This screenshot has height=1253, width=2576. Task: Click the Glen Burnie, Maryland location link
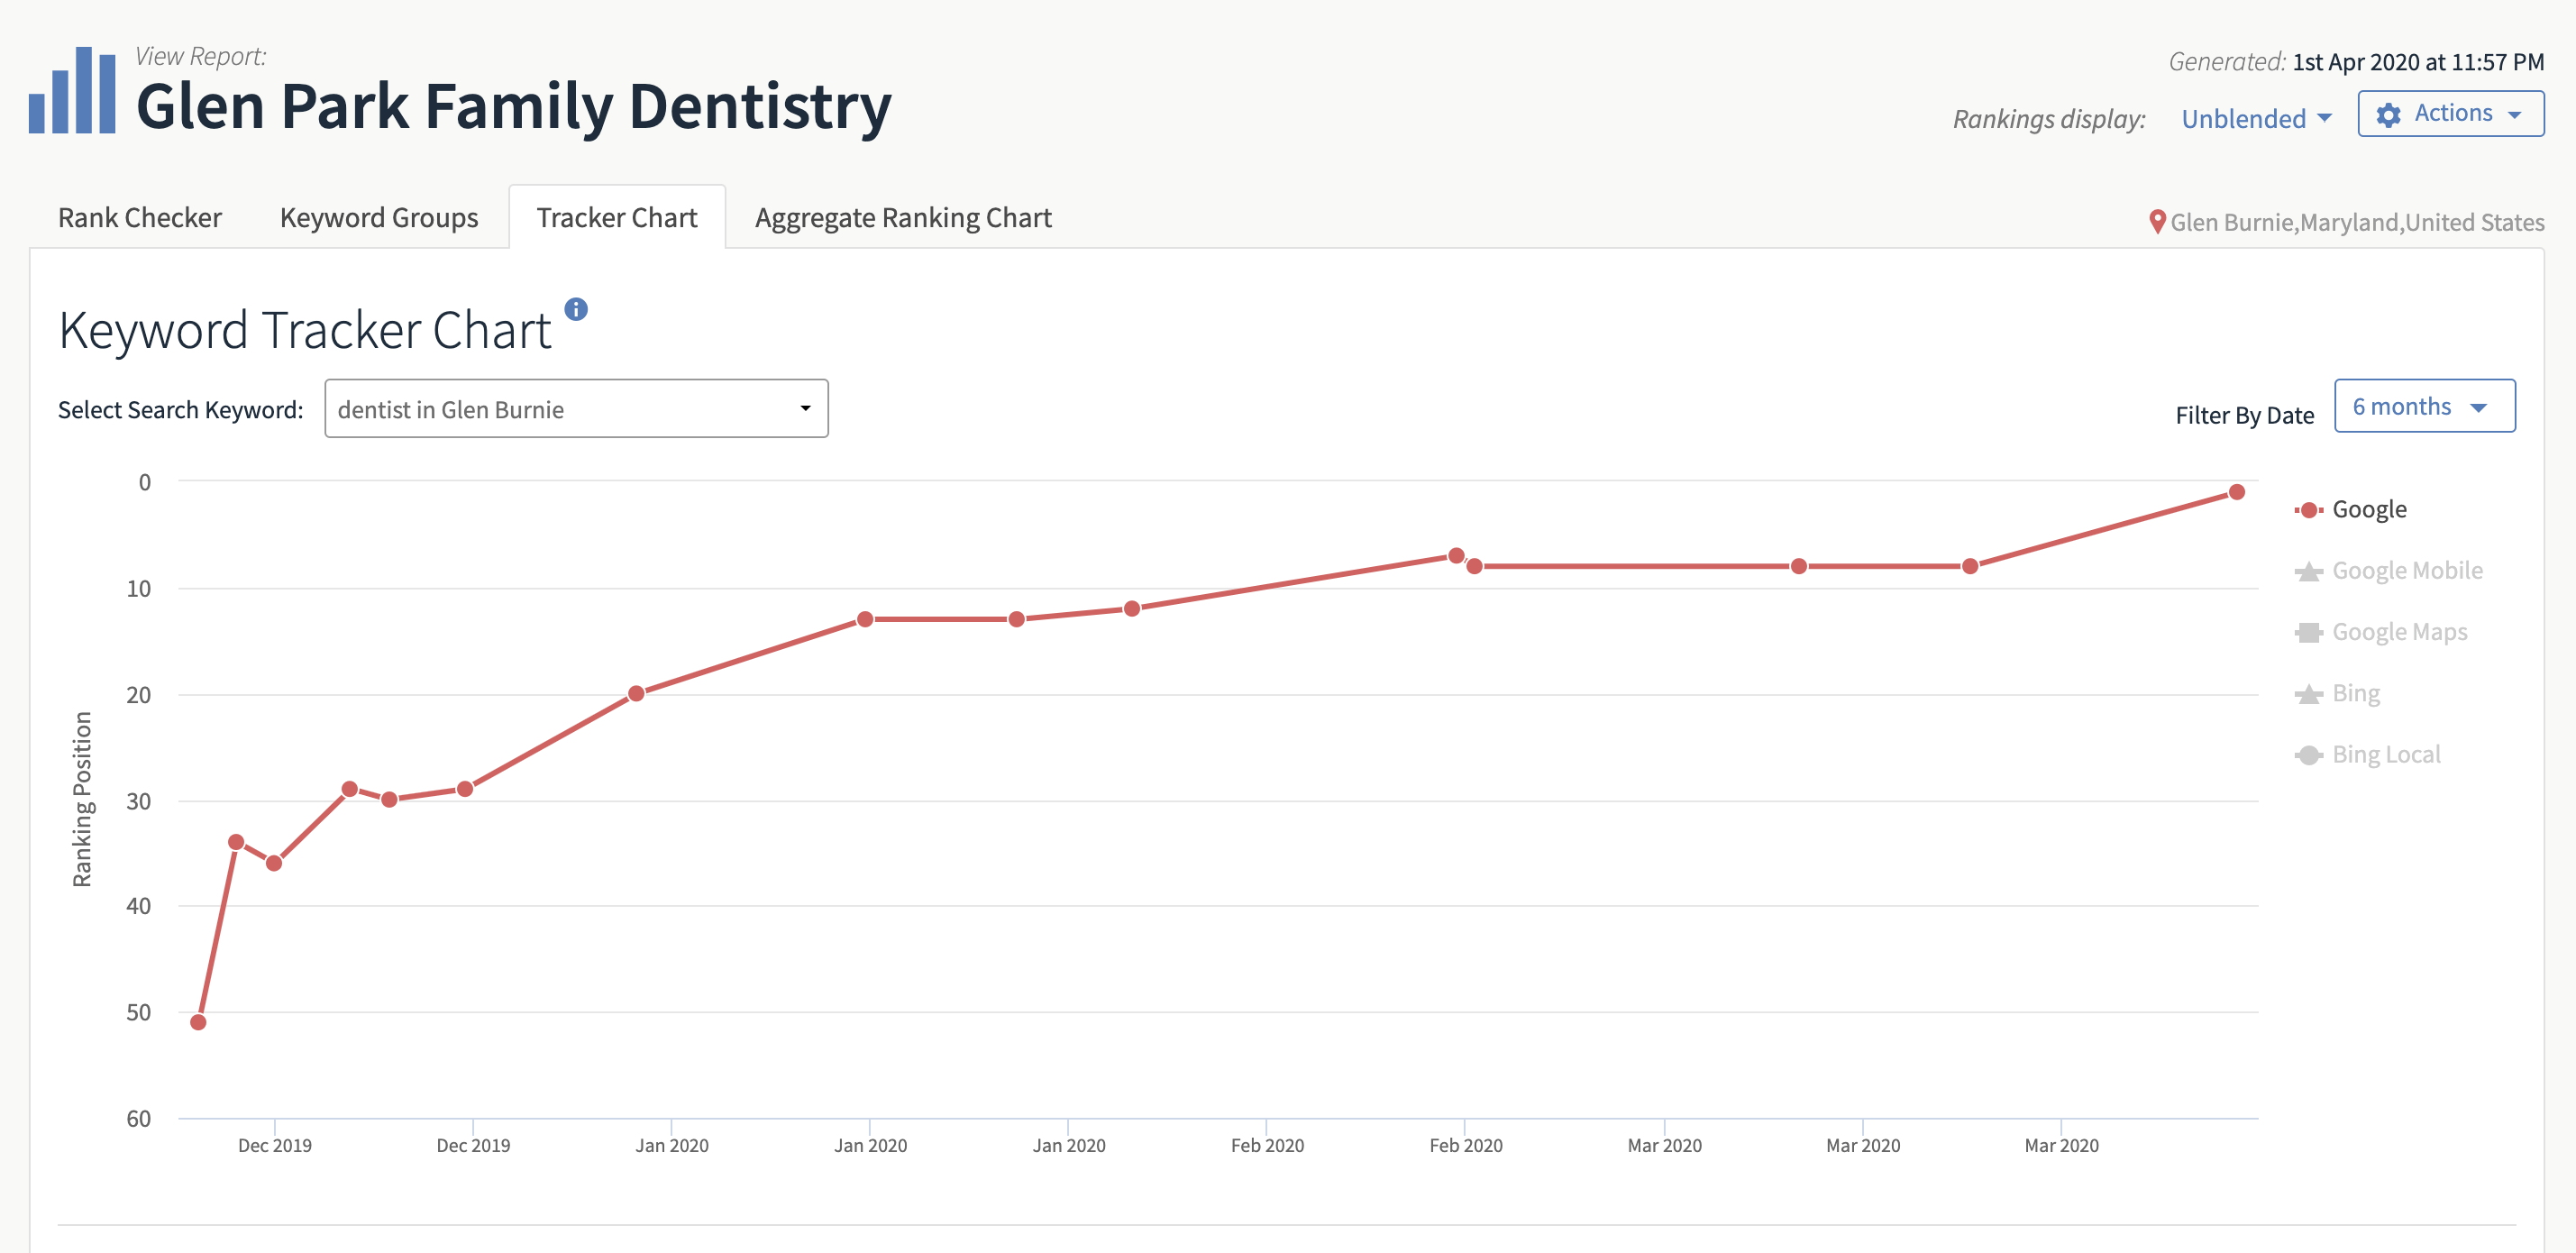(x=2357, y=222)
